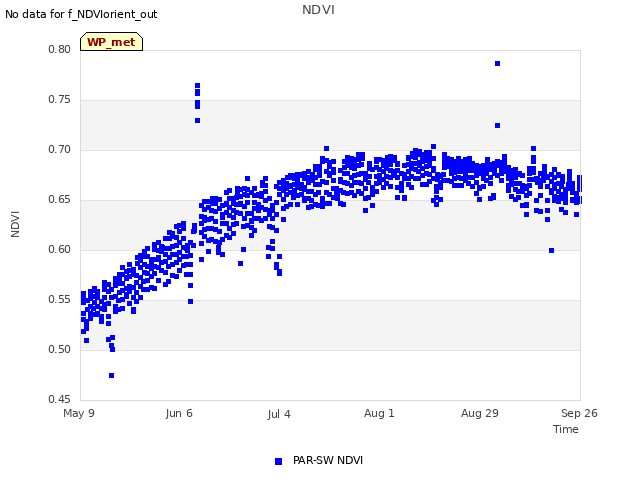
Task: Click the vertical NDVI axis label
Action: tap(15, 224)
